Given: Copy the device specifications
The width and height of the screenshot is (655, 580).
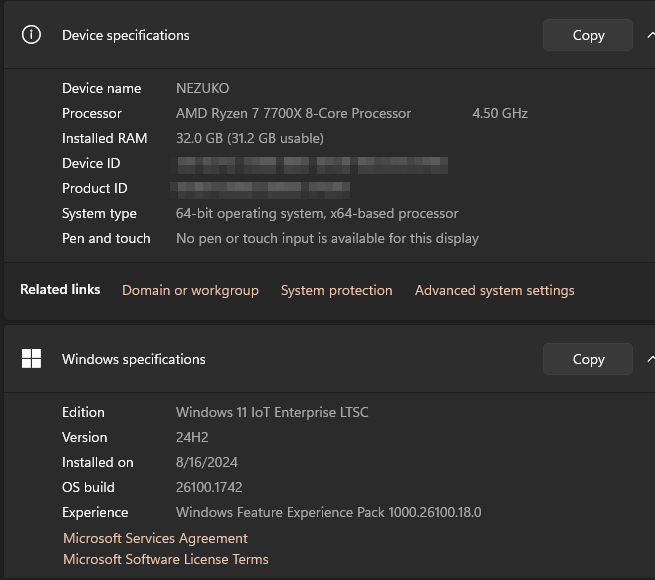Looking at the screenshot, I should (588, 35).
